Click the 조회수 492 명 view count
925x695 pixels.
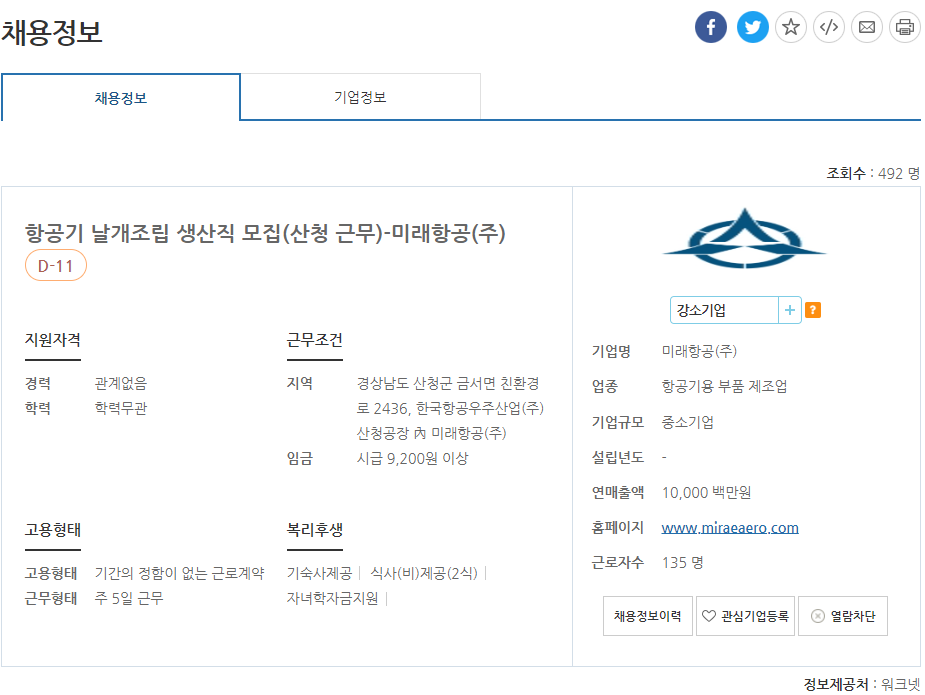[x=873, y=173]
